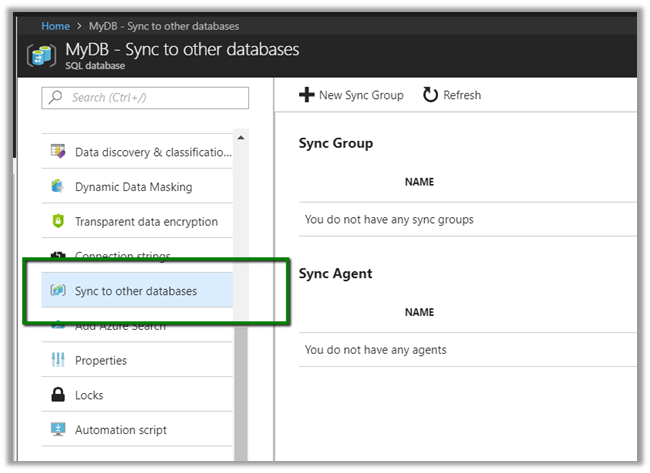Click the New Sync Group button label
The image size is (650, 473).
tap(361, 95)
